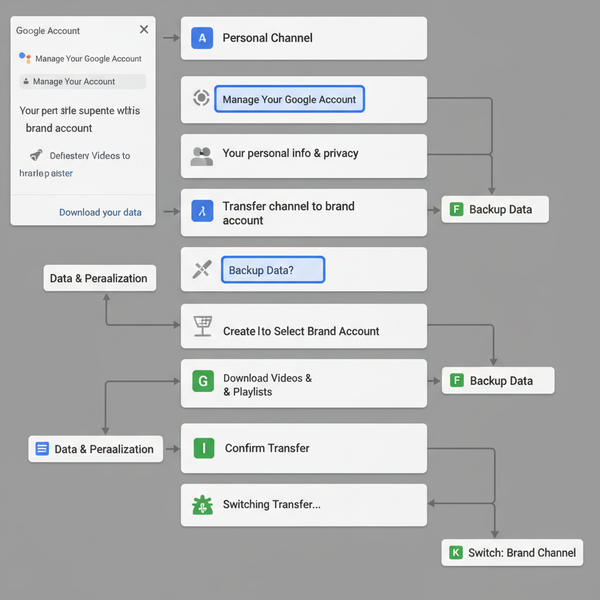Viewport: 600px width, 600px height.
Task: Click the 'Confirm Transfer' step label
Action: click(267, 448)
